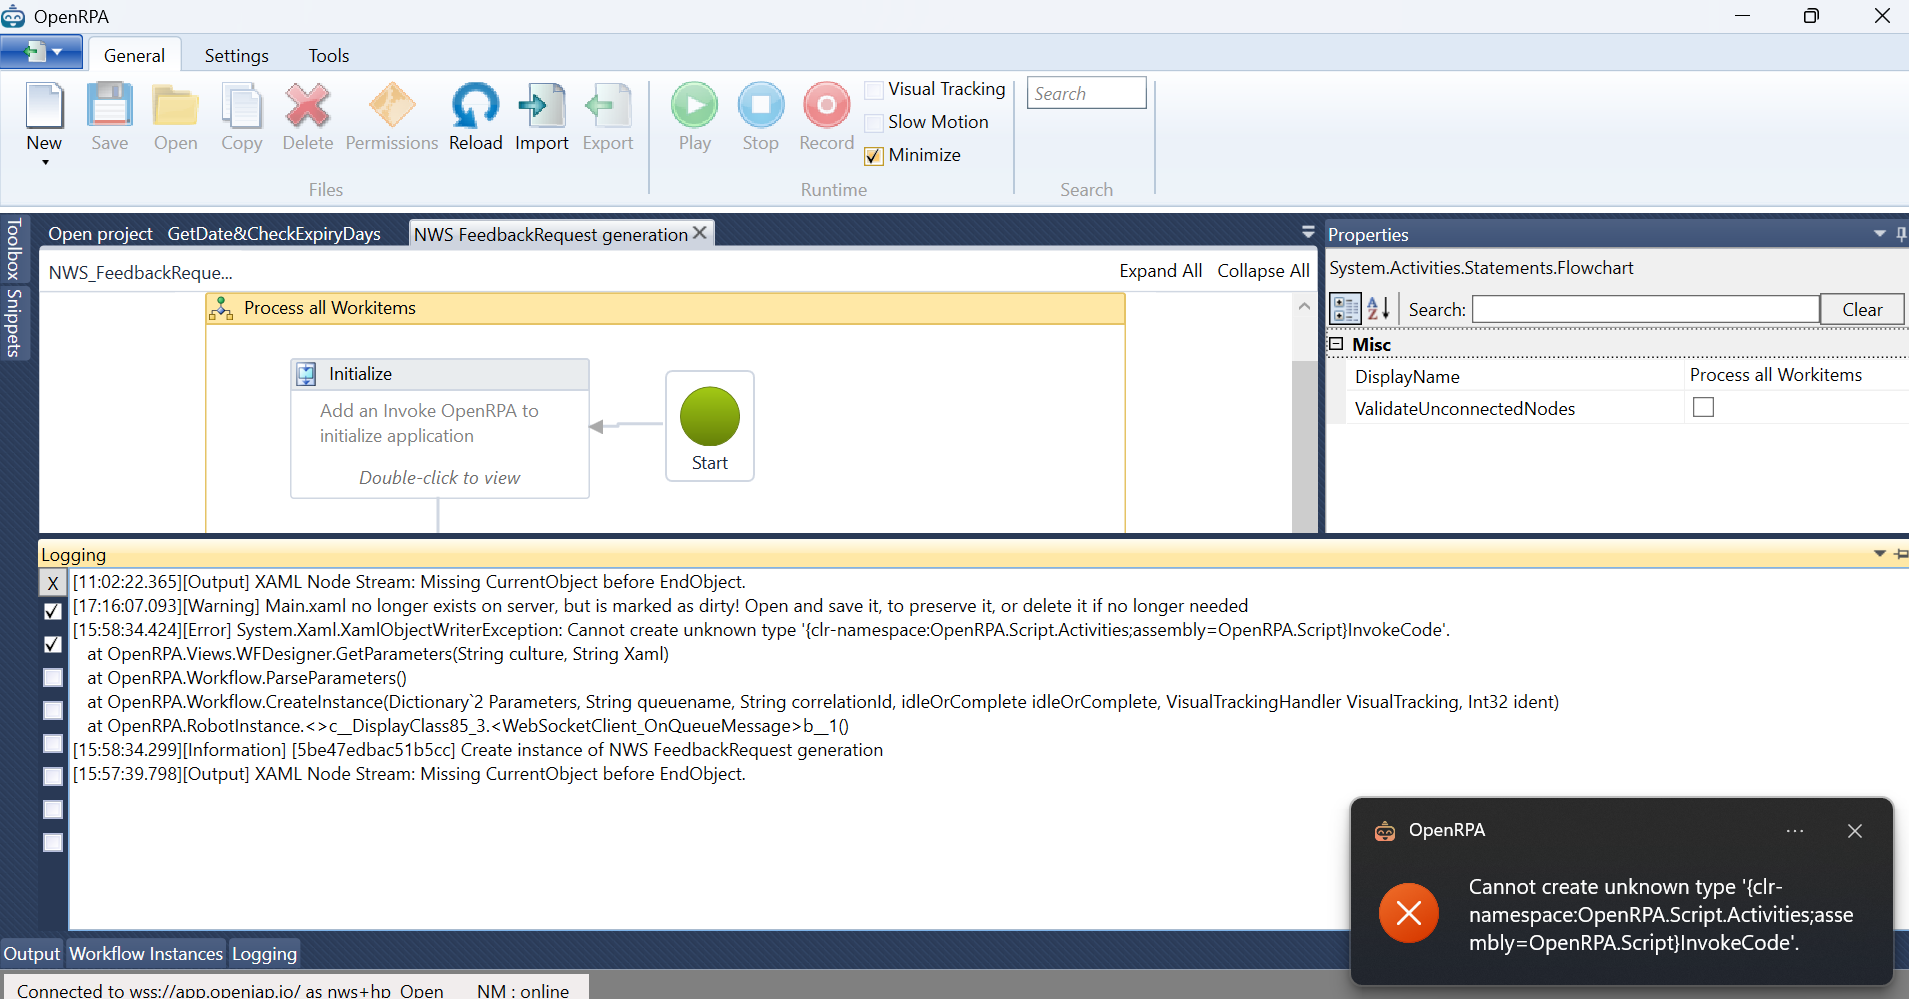Screen dimensions: 1909x999
Task: Enable the Slow Motion checkbox
Action: click(874, 123)
